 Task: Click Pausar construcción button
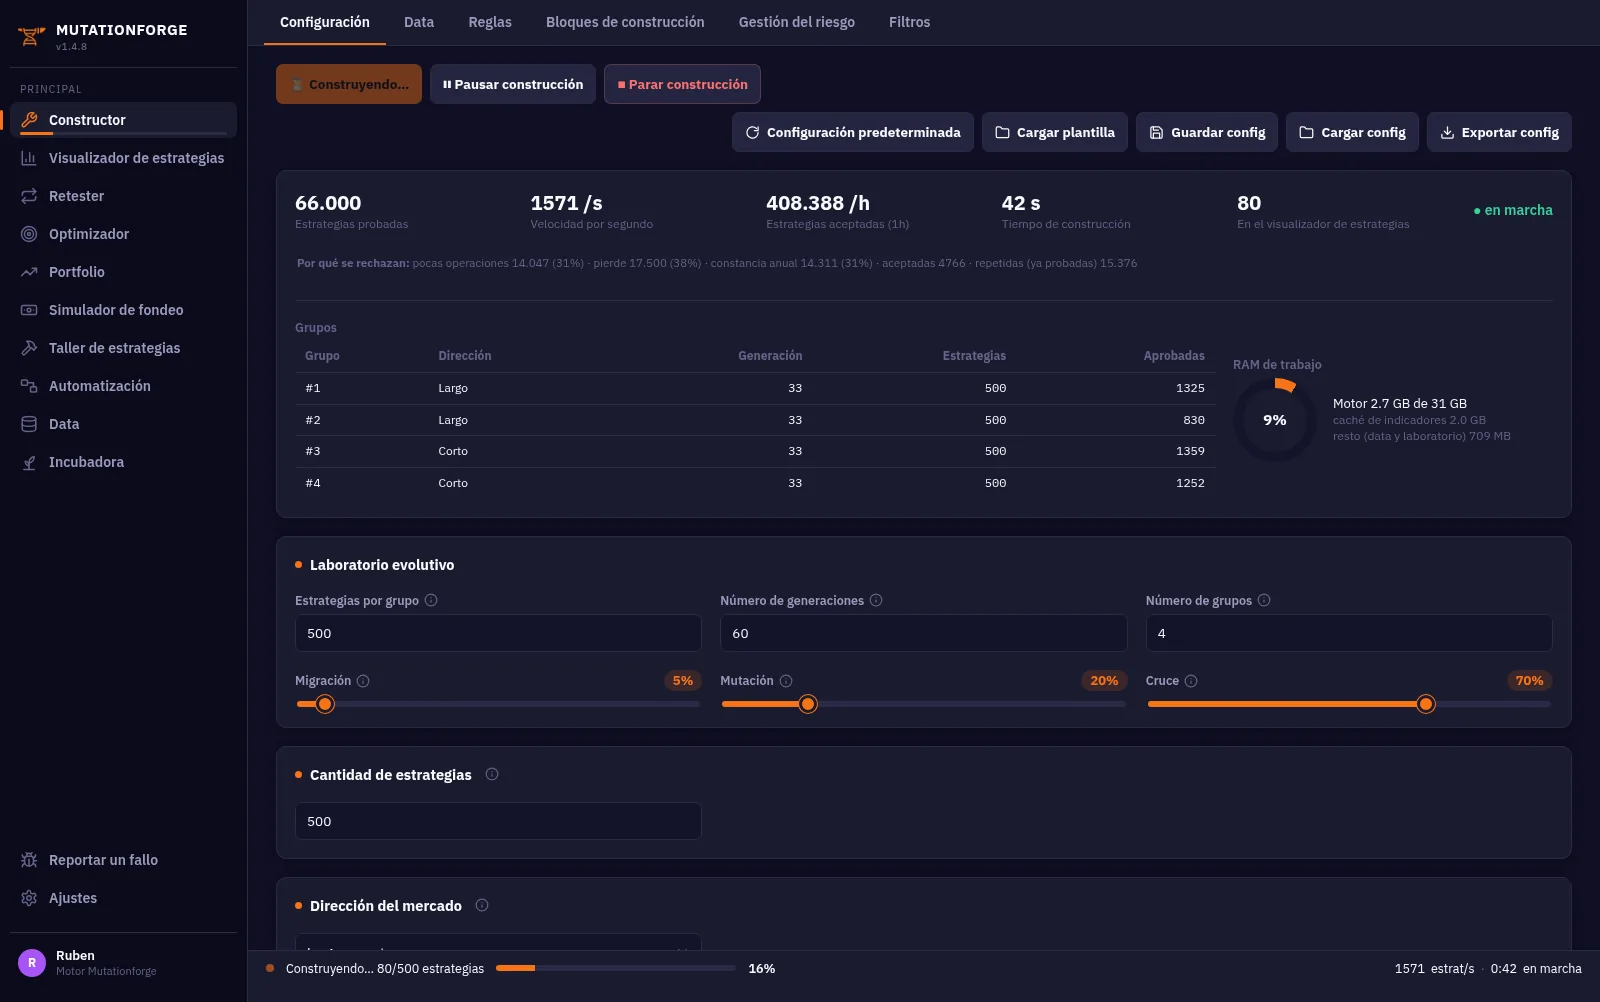(513, 84)
